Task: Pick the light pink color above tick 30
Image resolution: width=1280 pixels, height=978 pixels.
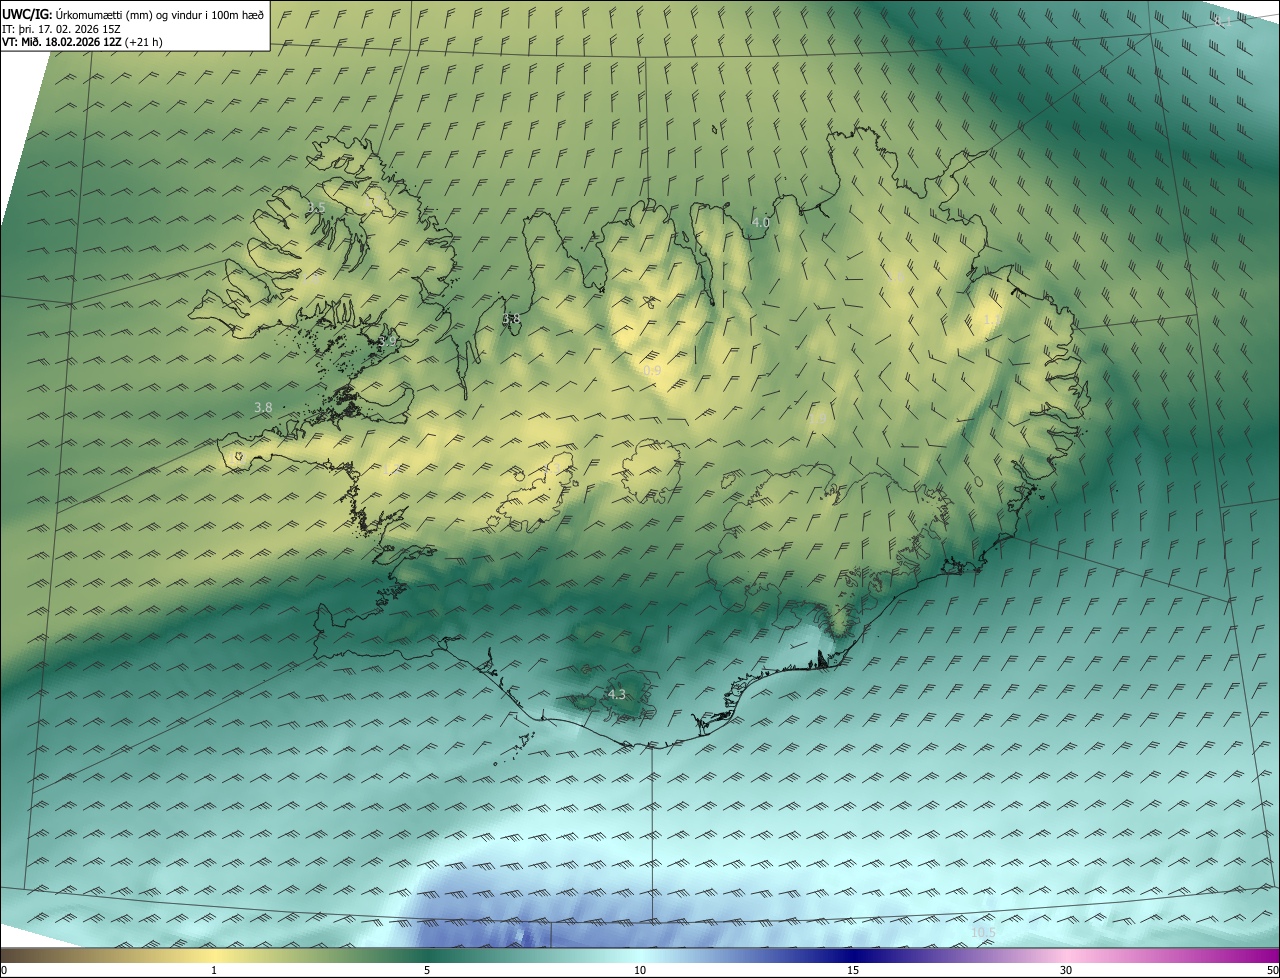Action: coord(1066,955)
